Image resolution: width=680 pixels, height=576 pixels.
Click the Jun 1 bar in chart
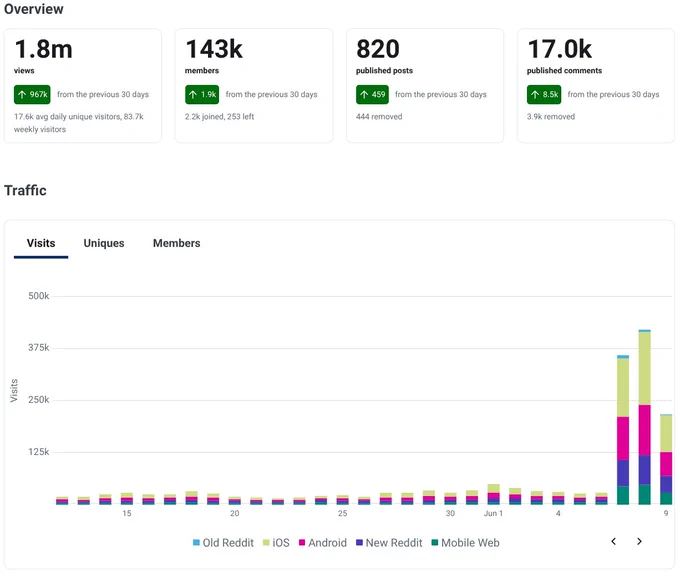coord(494,494)
